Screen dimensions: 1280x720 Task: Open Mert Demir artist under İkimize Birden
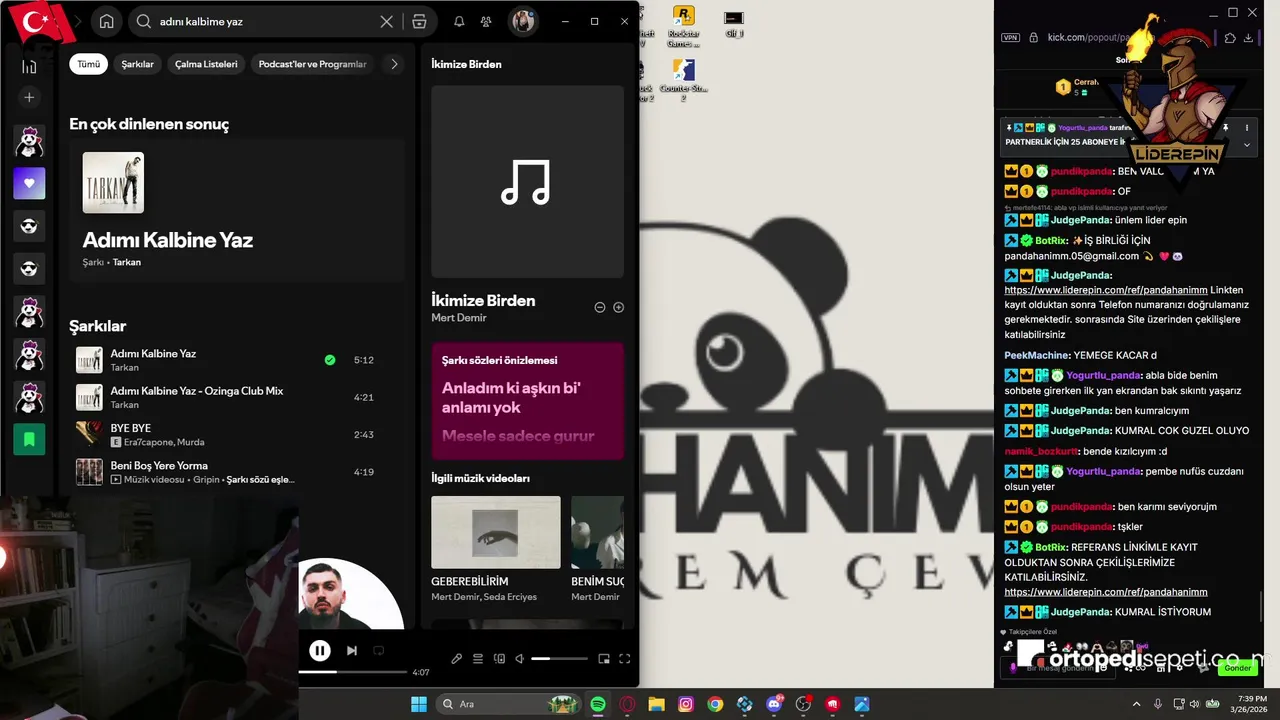coord(459,318)
